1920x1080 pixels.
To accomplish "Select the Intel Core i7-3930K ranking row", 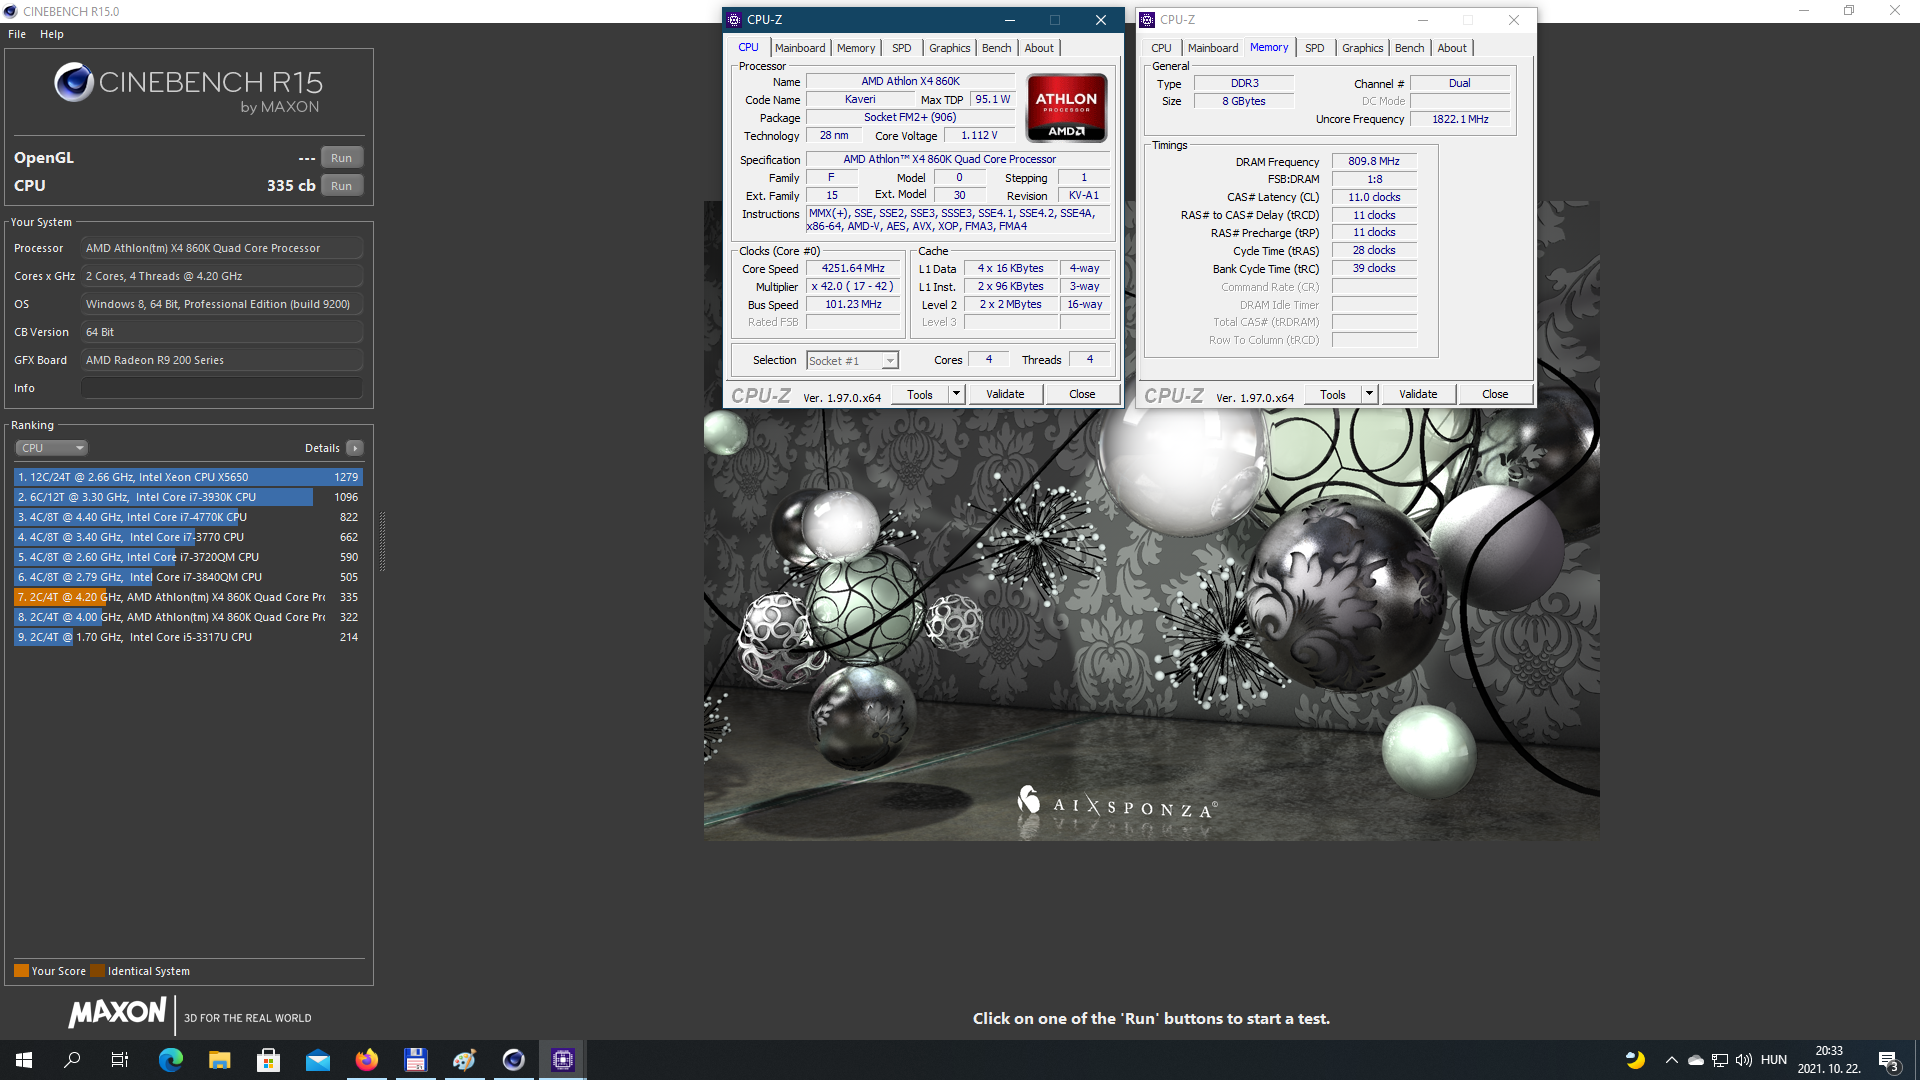I will click(188, 497).
